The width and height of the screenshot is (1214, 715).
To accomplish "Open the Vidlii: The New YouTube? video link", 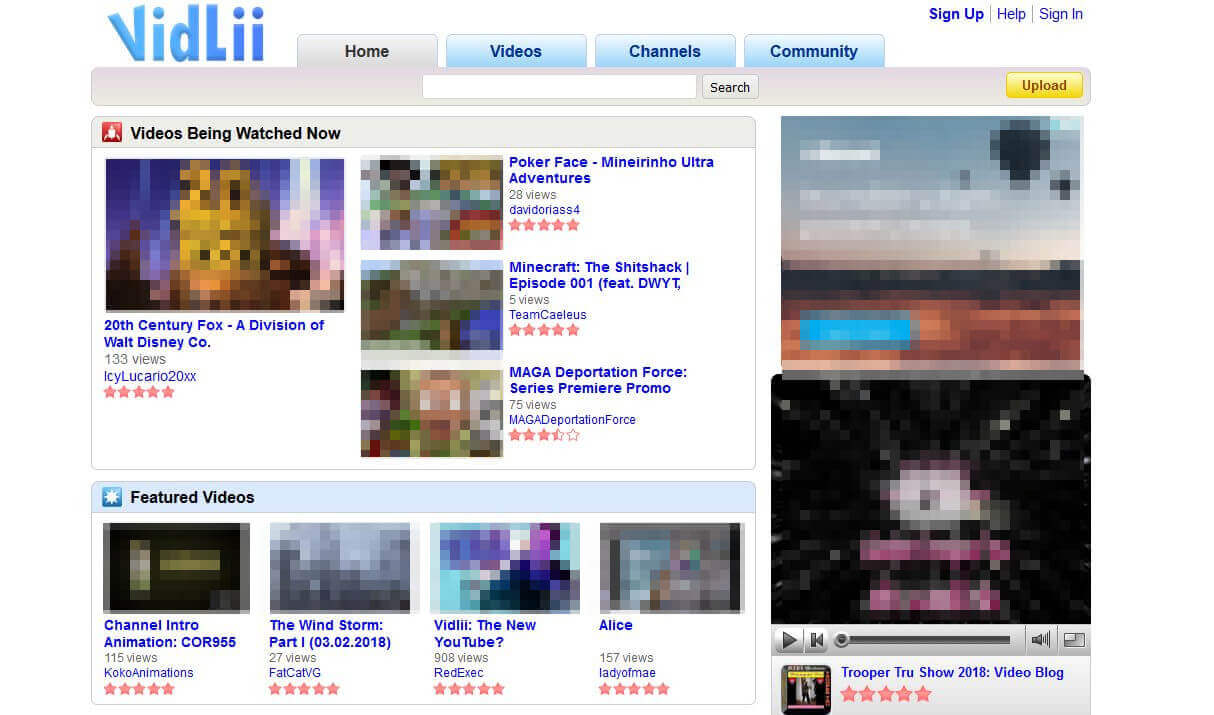I will pos(484,633).
